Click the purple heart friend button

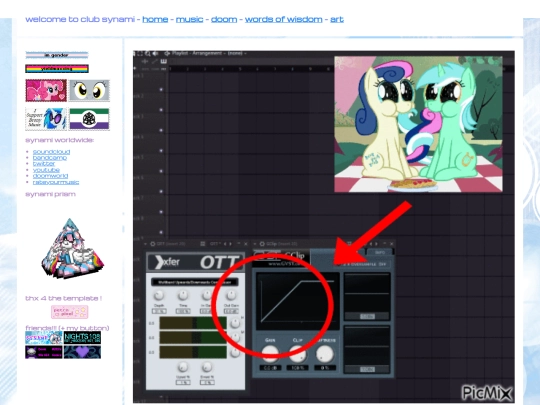82,352
